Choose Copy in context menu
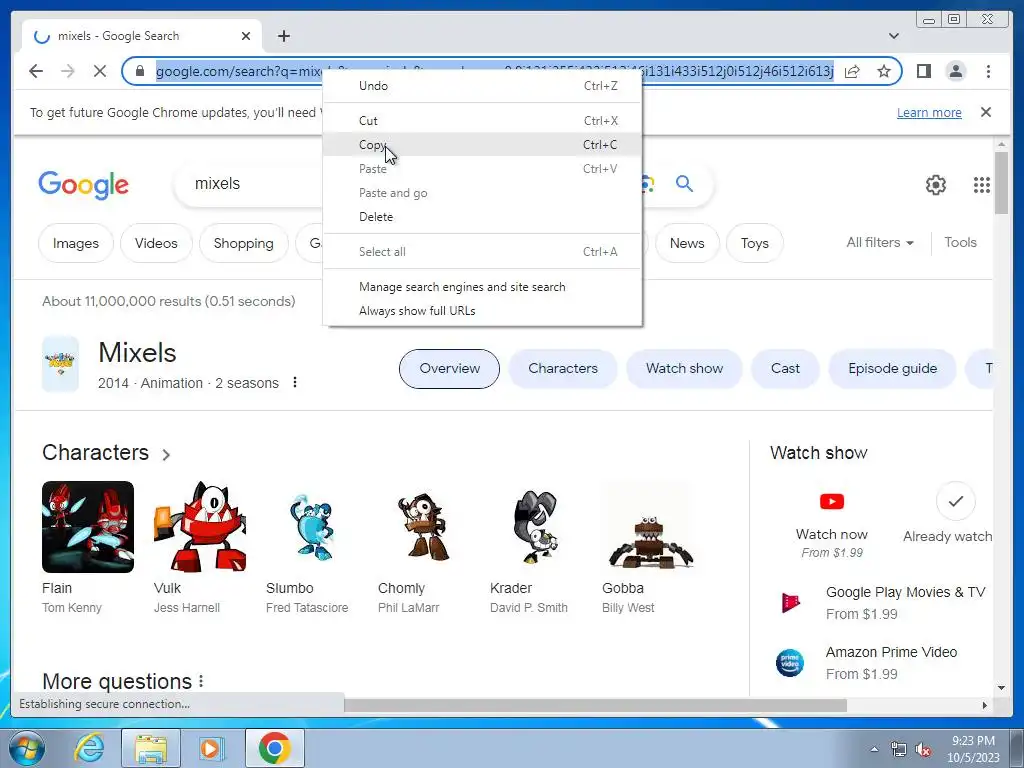Image resolution: width=1024 pixels, height=768 pixels. (483, 144)
